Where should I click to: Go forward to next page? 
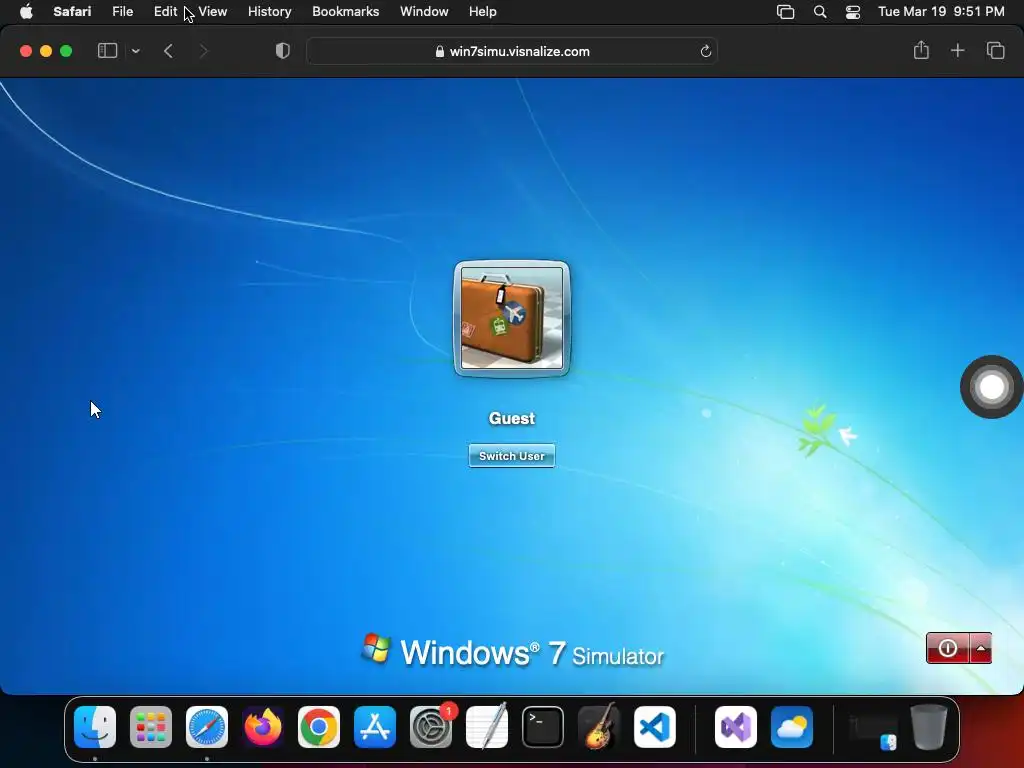pyautogui.click(x=203, y=51)
